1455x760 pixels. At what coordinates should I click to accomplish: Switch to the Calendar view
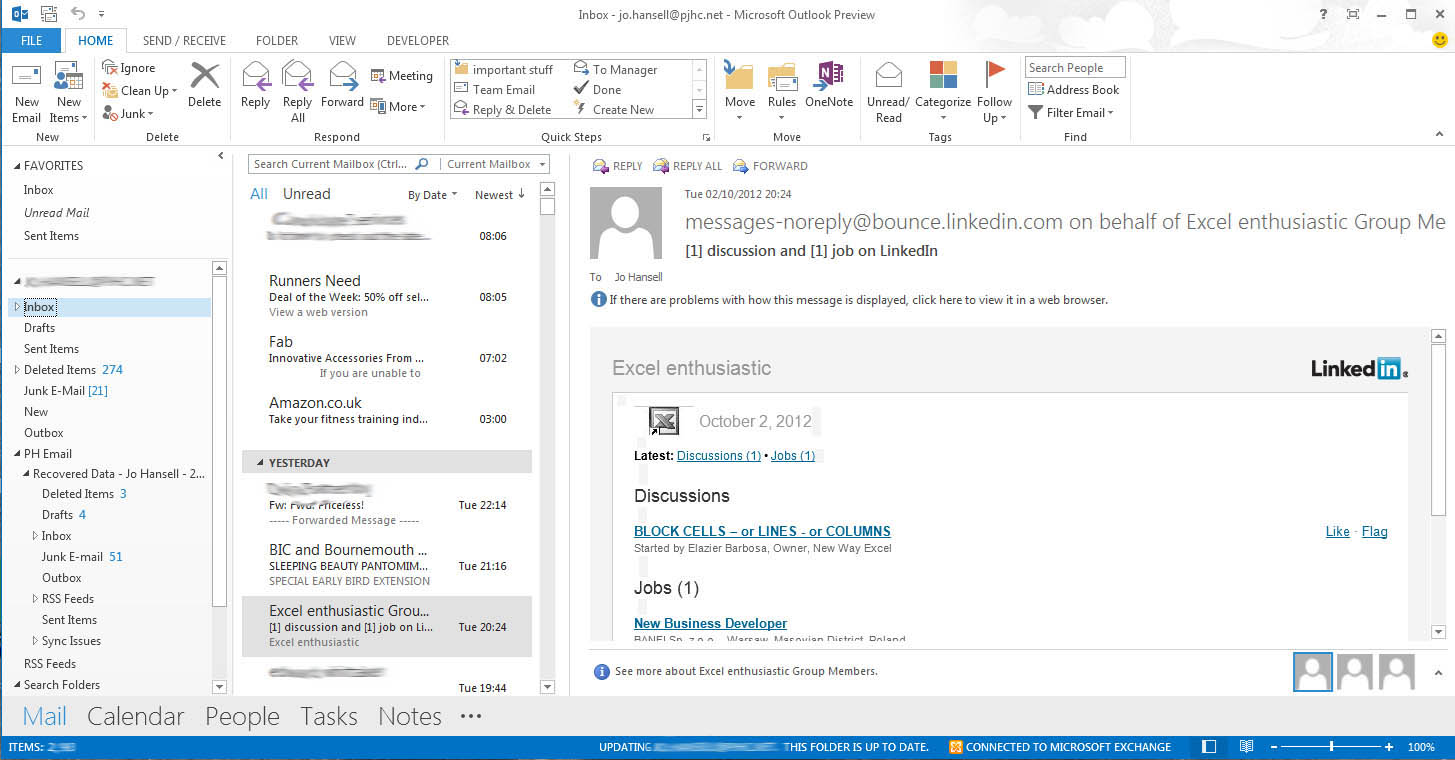point(135,716)
